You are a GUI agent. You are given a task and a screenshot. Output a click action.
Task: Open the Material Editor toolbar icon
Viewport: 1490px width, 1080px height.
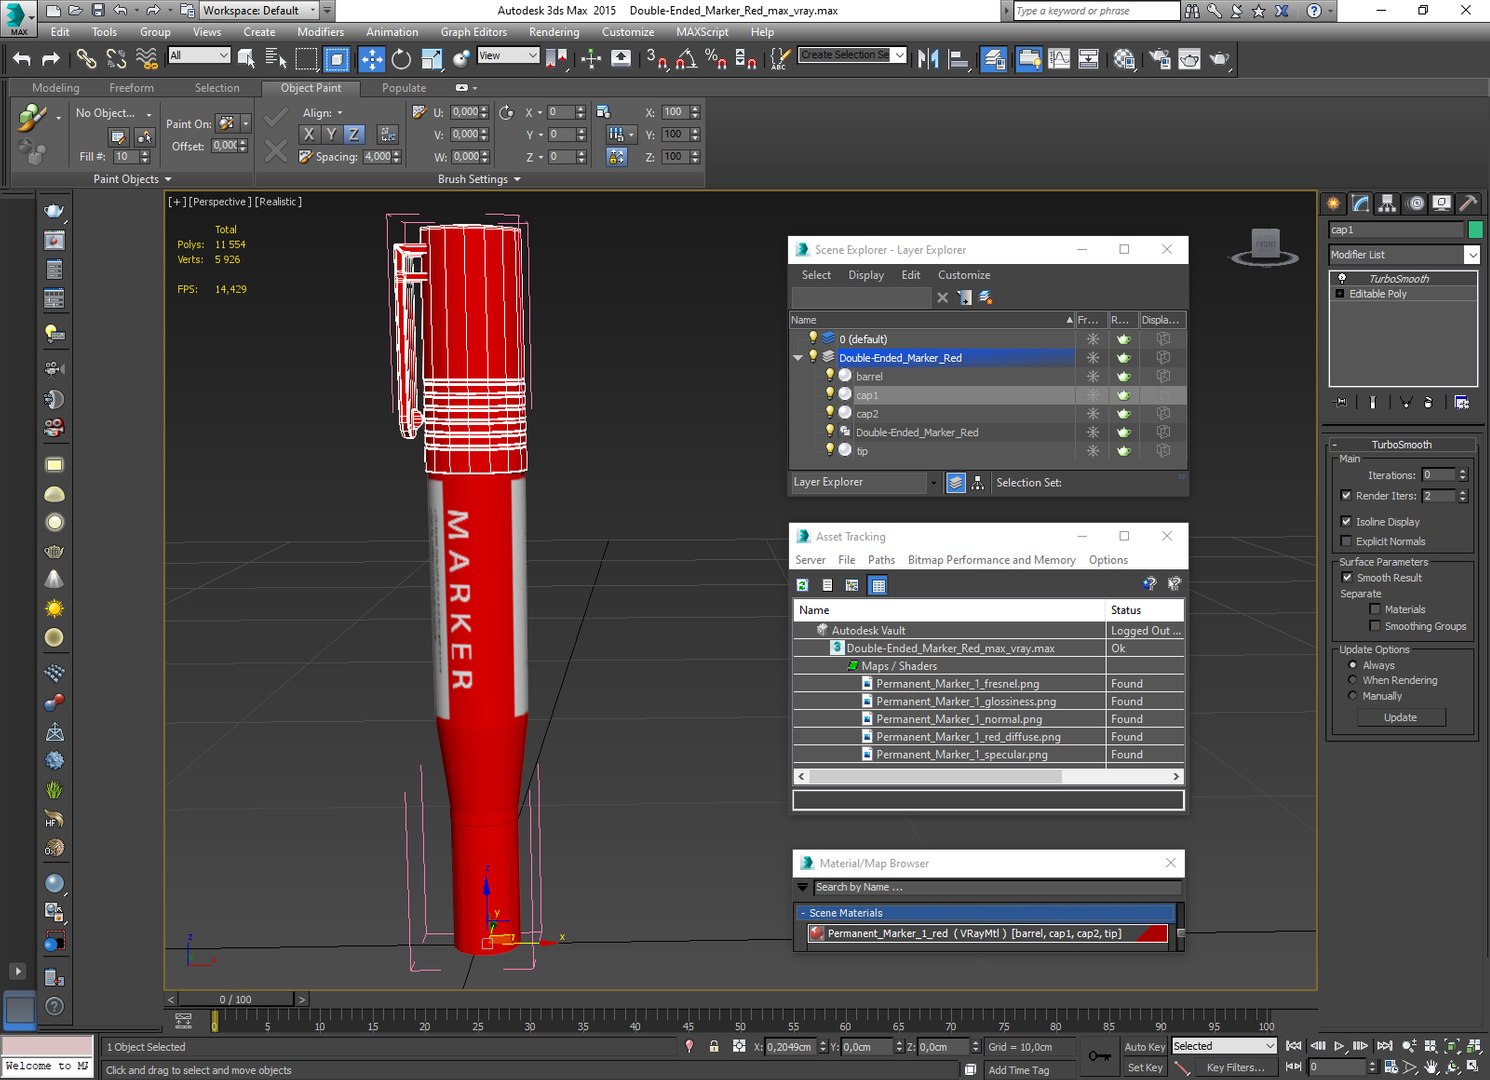pyautogui.click(x=1124, y=59)
